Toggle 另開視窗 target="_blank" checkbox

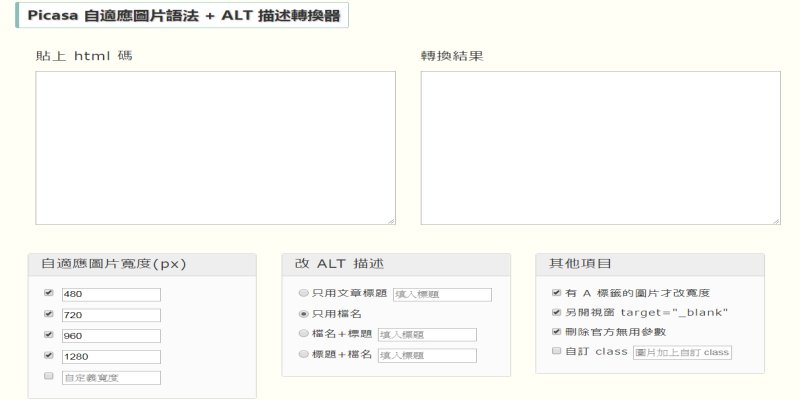(x=557, y=312)
